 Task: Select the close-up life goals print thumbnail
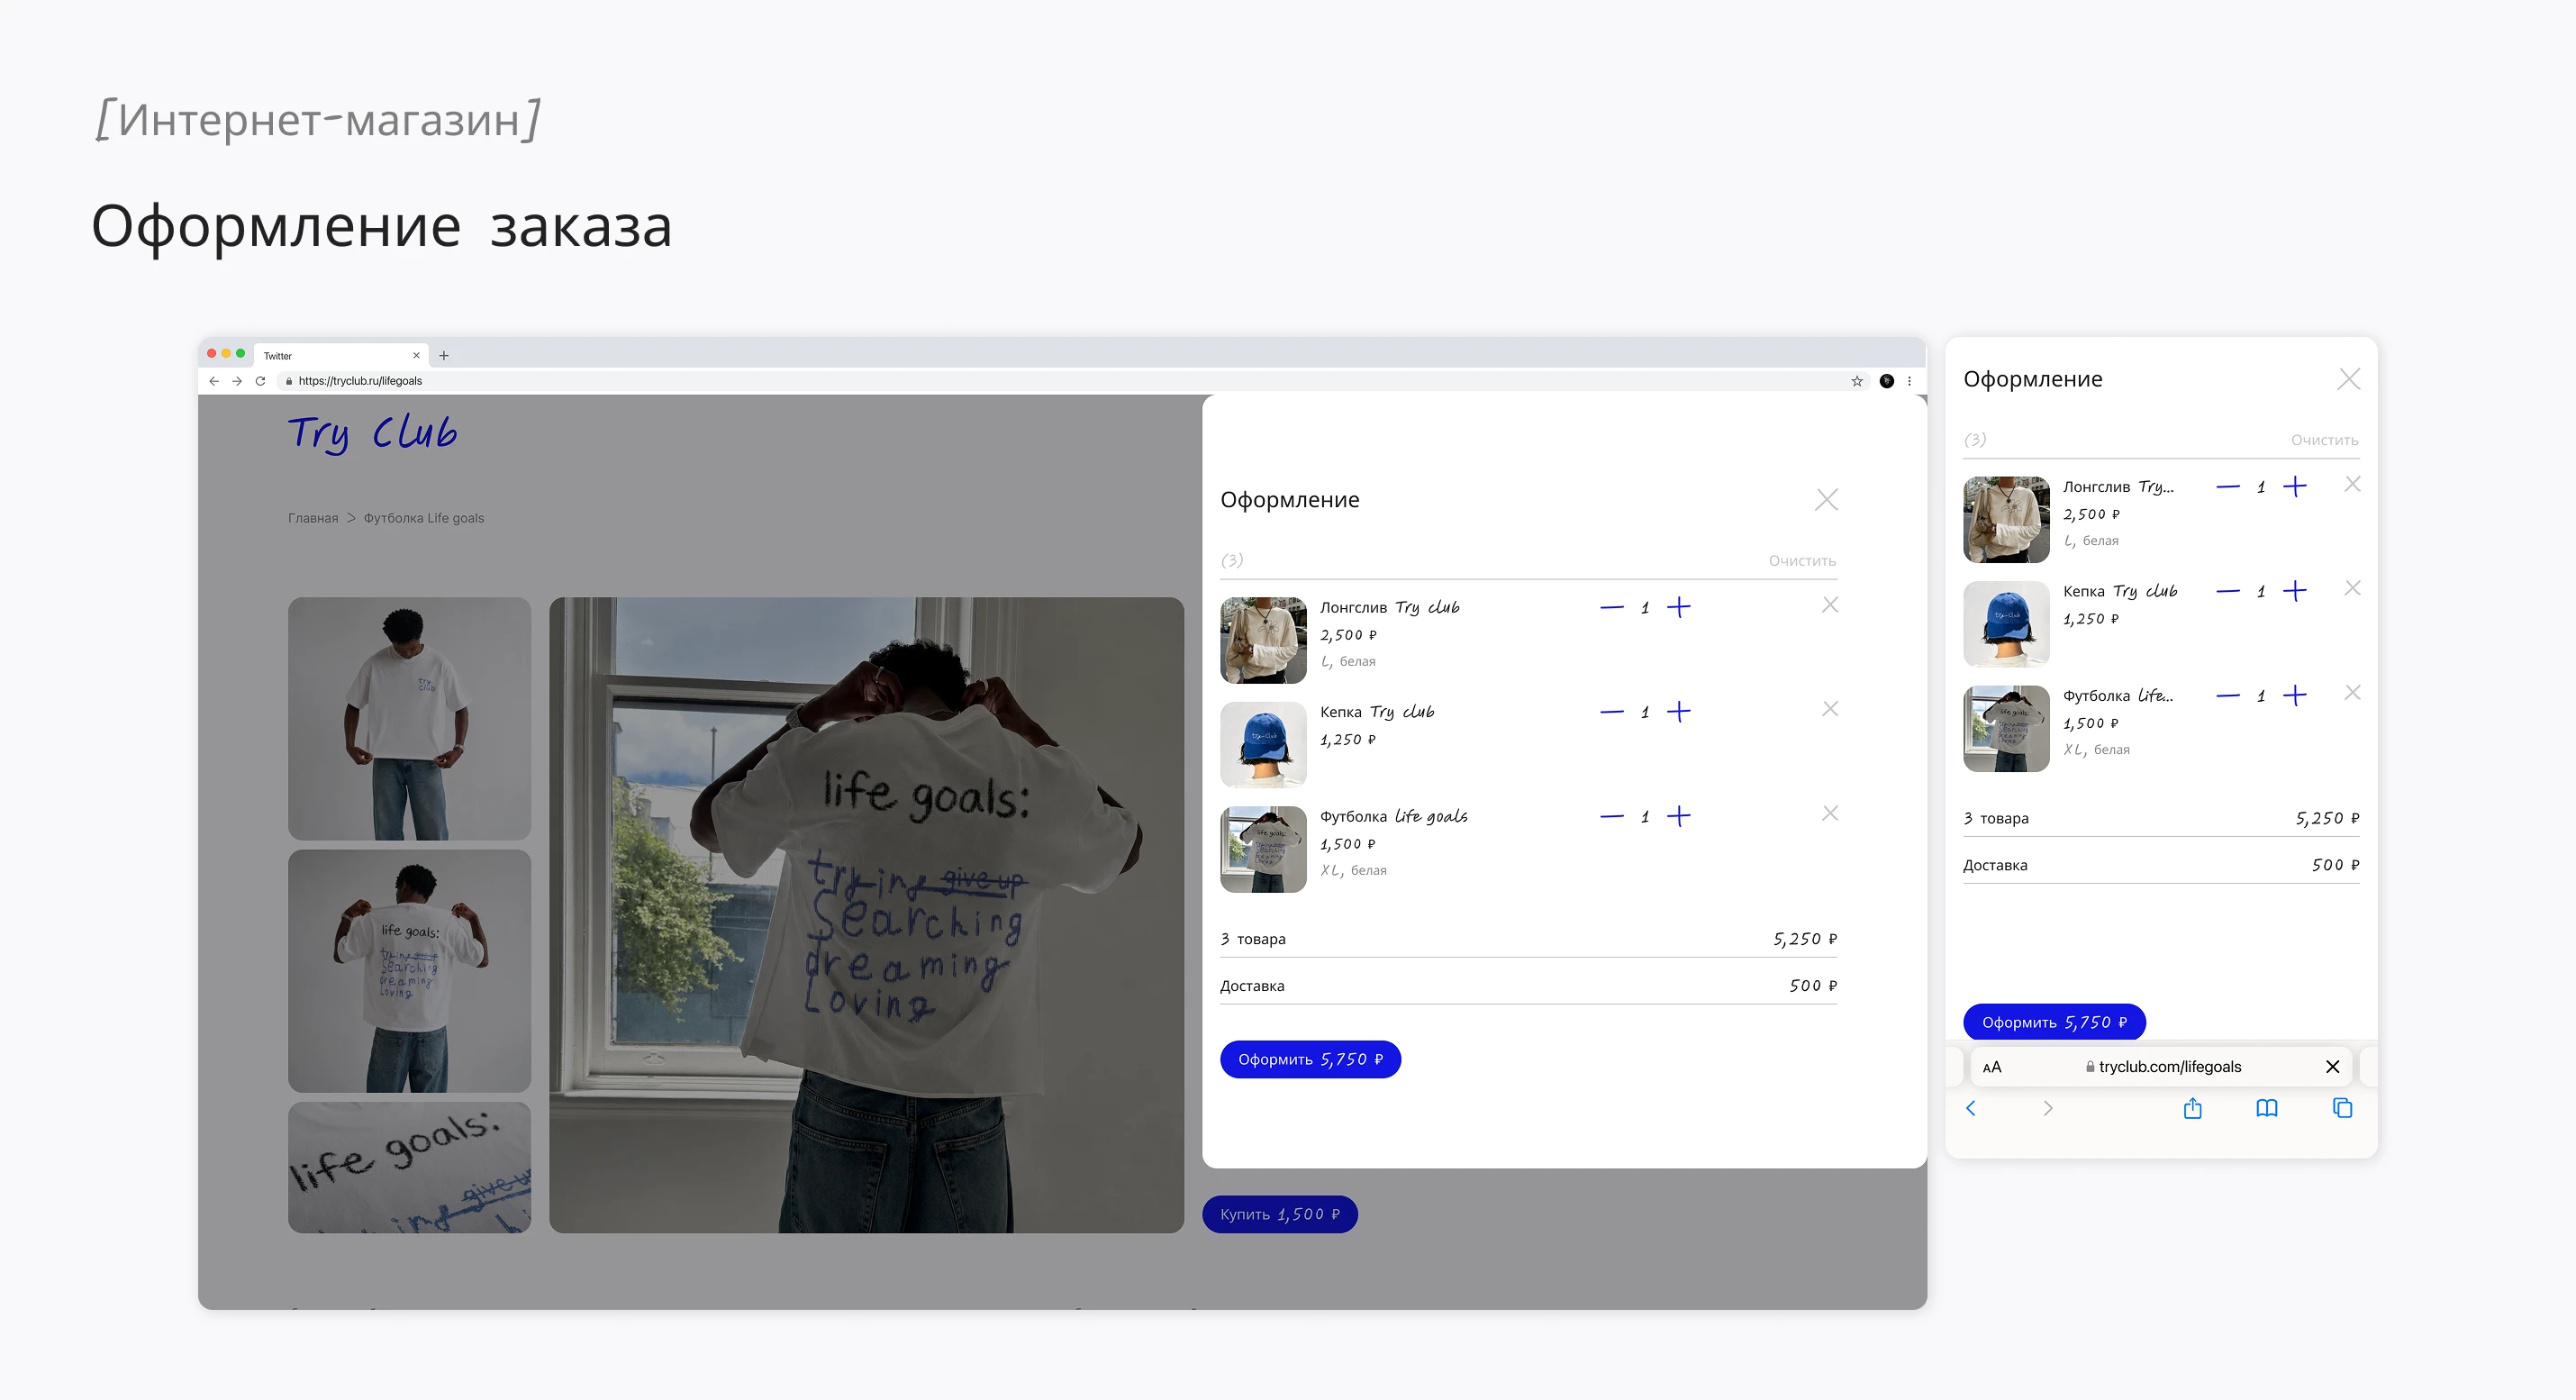click(x=409, y=1167)
